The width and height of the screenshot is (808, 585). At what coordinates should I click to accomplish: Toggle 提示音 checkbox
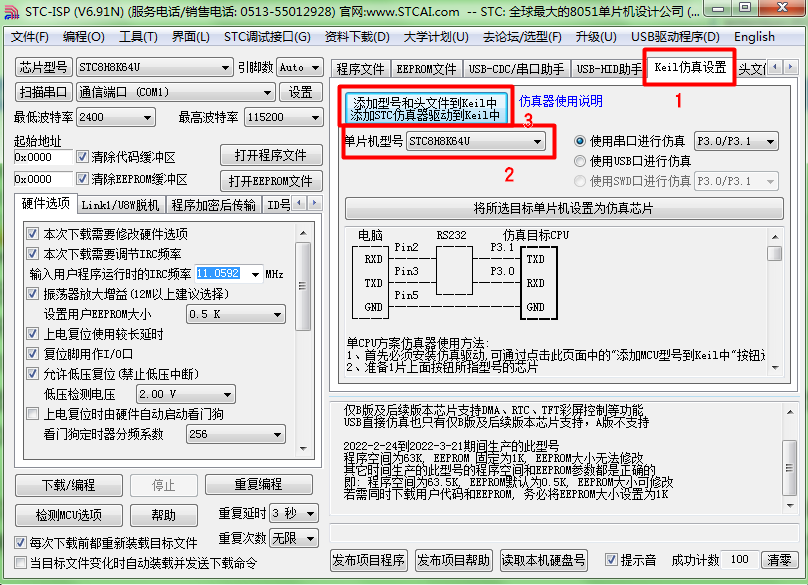(x=611, y=560)
